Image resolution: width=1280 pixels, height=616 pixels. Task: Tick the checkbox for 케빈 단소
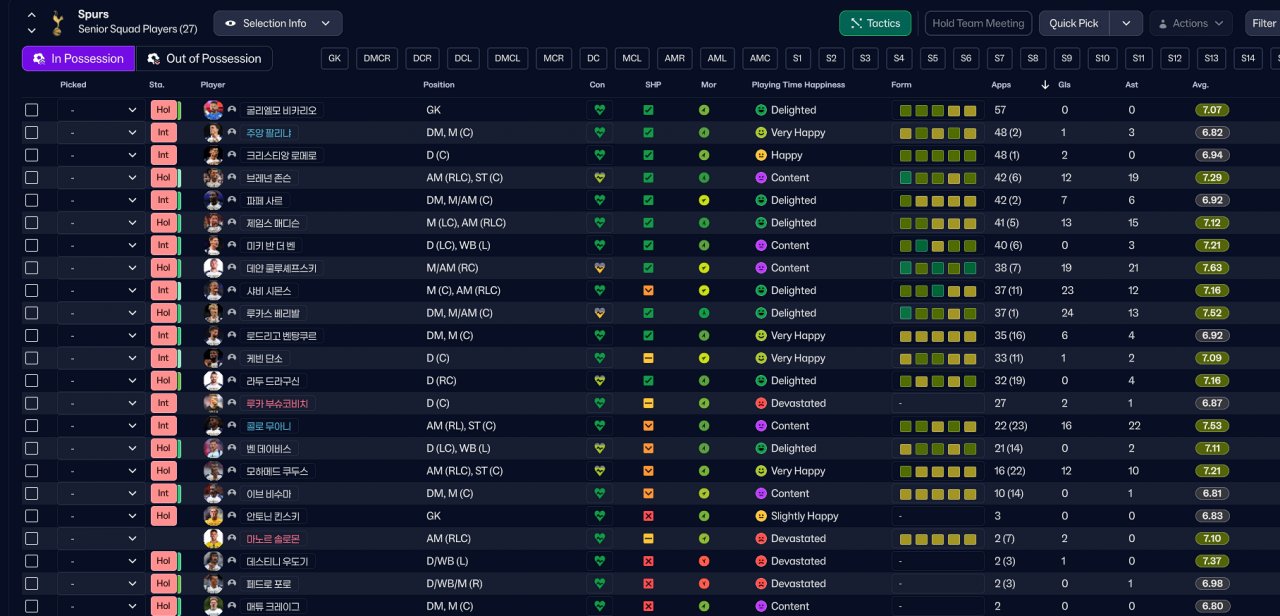pyautogui.click(x=31, y=358)
